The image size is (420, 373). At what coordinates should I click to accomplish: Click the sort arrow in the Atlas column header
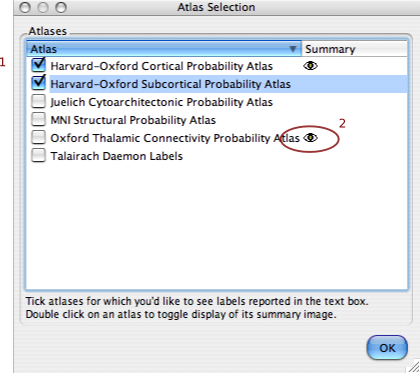[293, 49]
